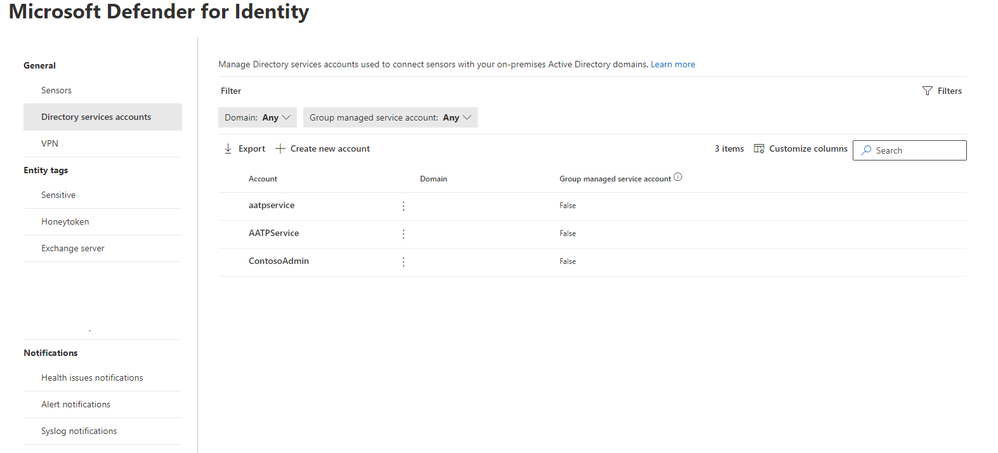Click the Export button label

click(x=251, y=149)
